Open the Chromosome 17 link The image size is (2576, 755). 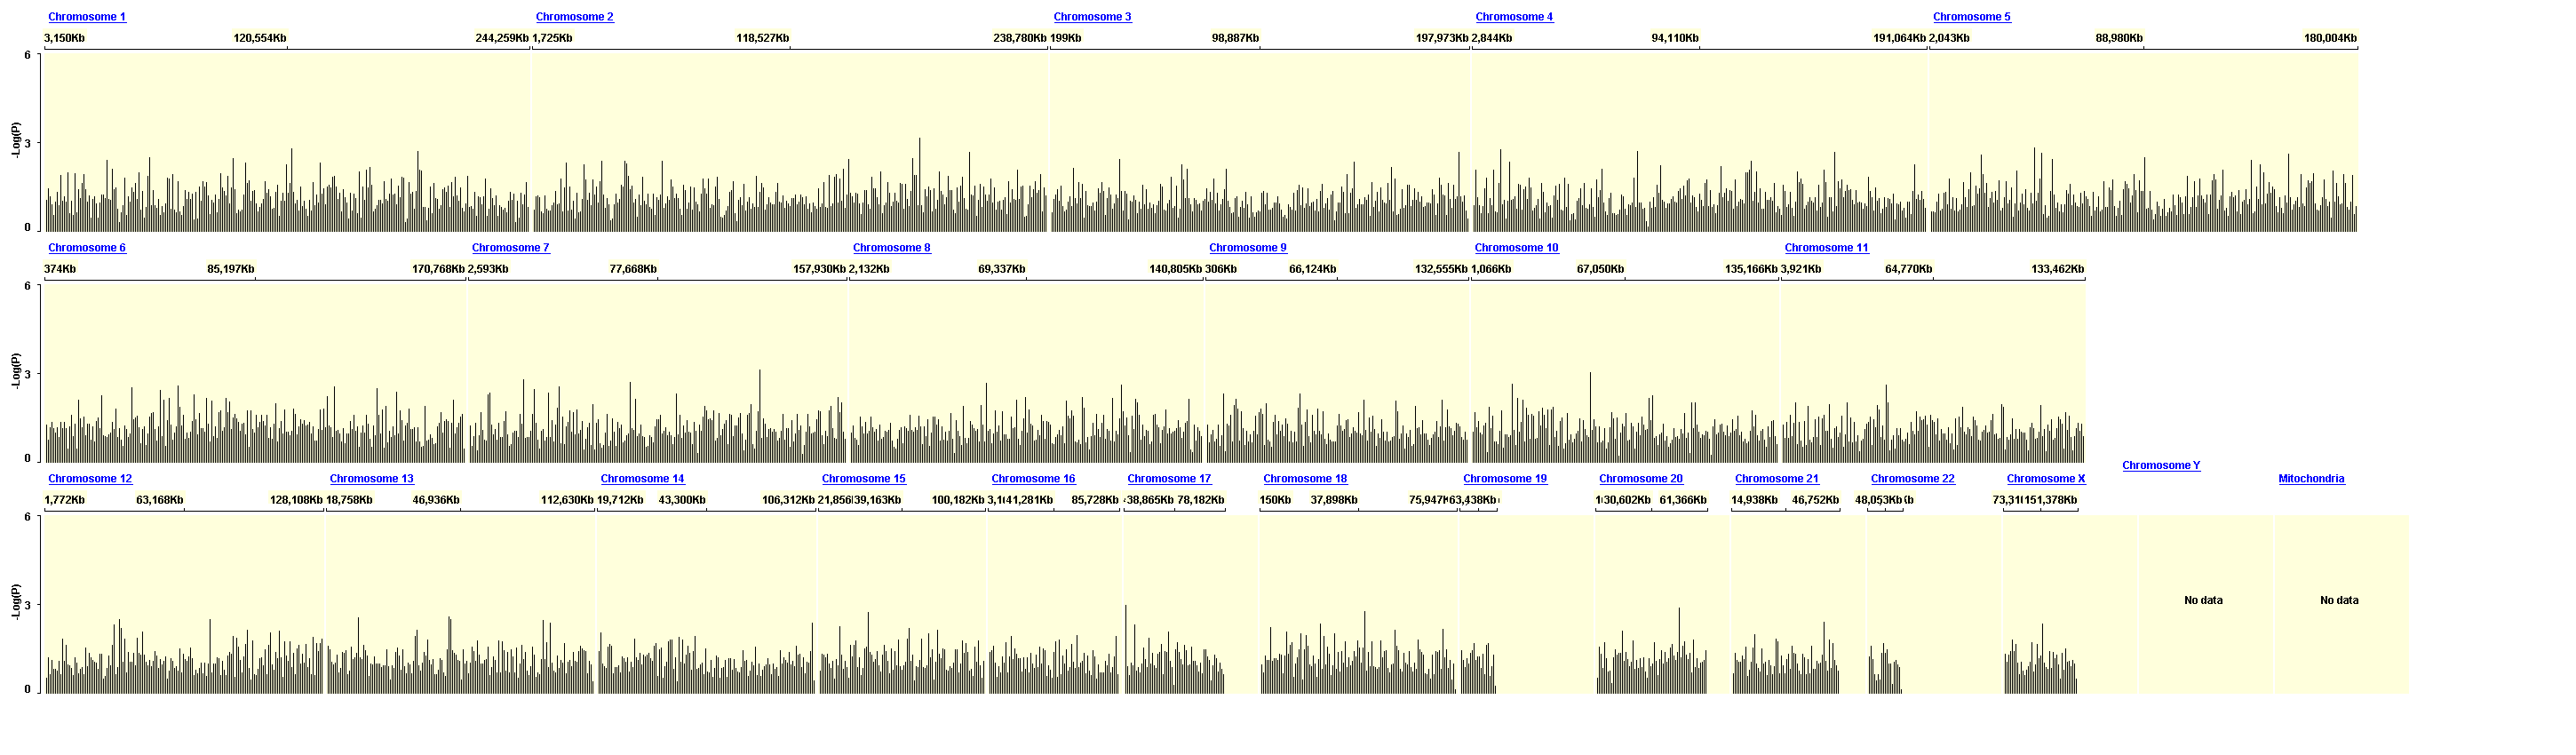(1169, 479)
